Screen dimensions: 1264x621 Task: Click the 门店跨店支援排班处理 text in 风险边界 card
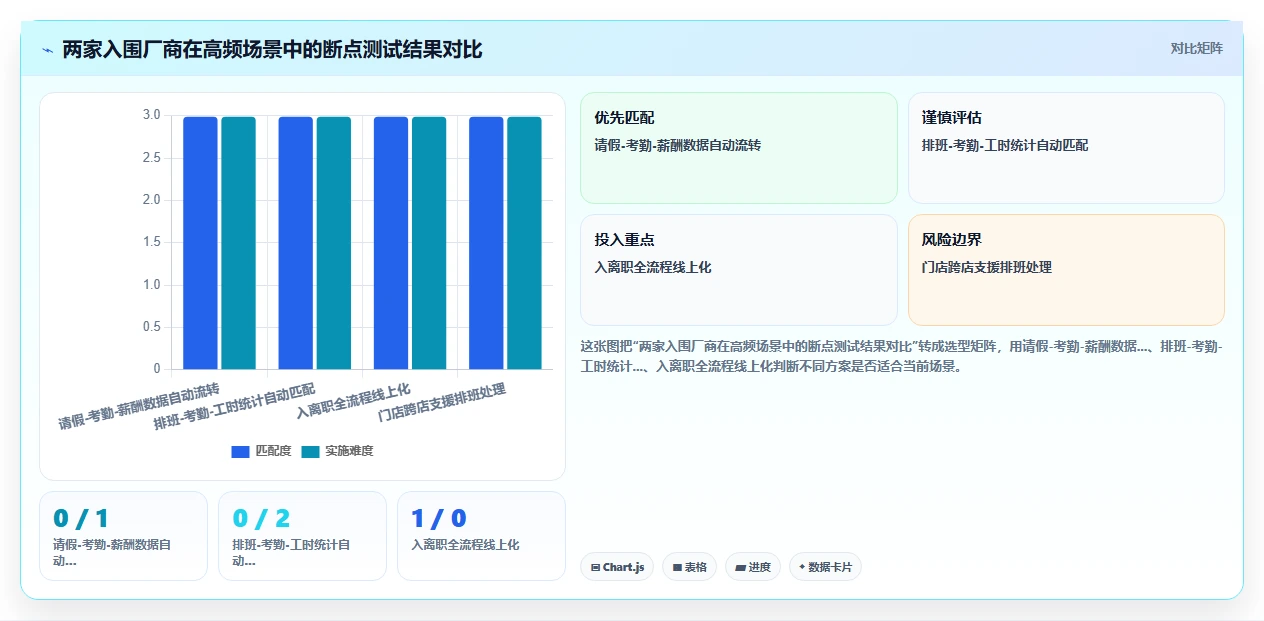coord(987,268)
